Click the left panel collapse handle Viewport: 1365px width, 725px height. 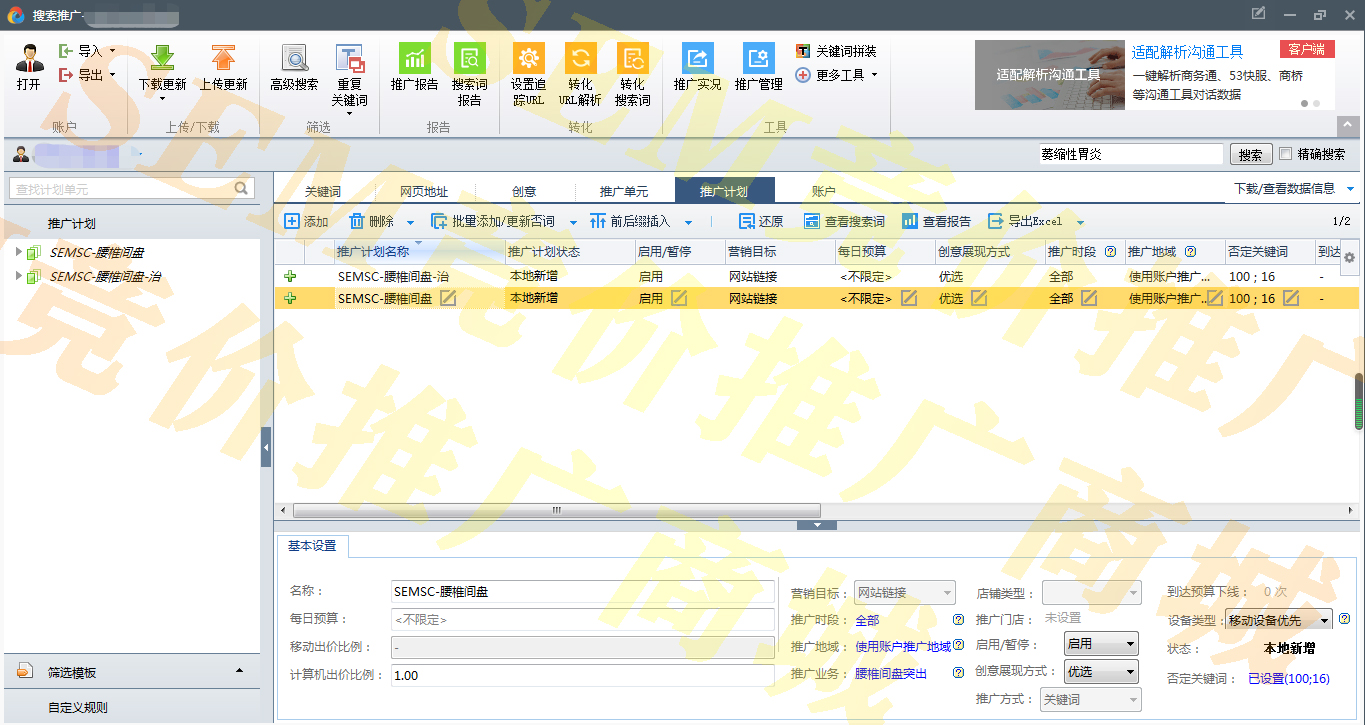tap(266, 447)
